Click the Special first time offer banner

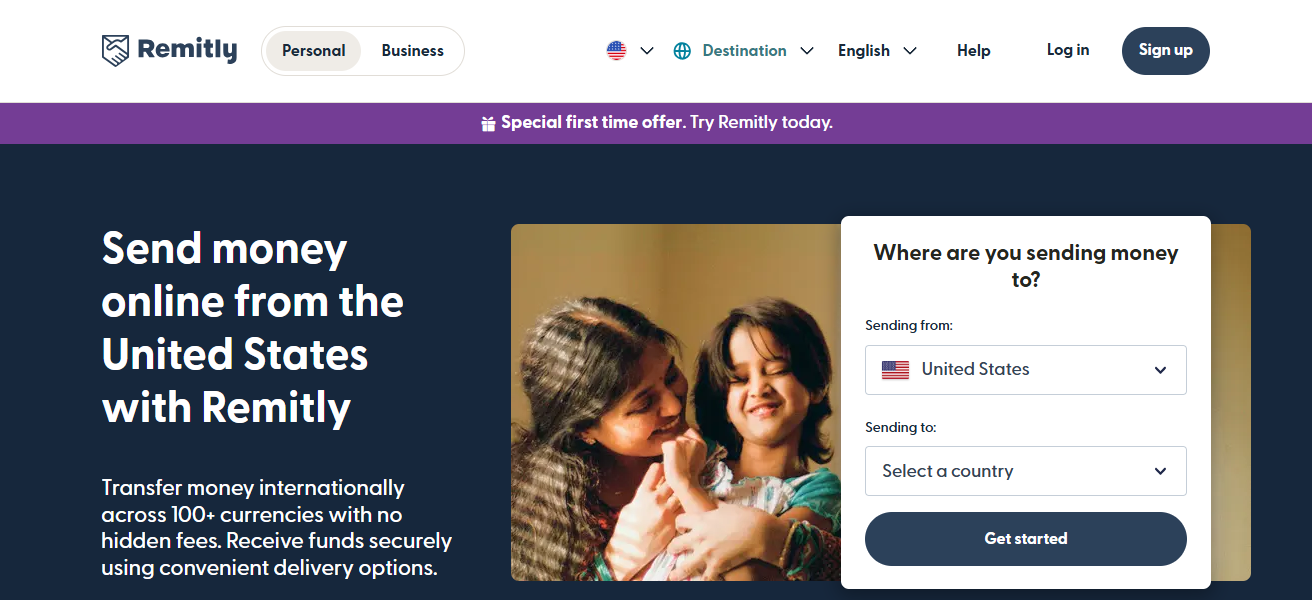[666, 123]
